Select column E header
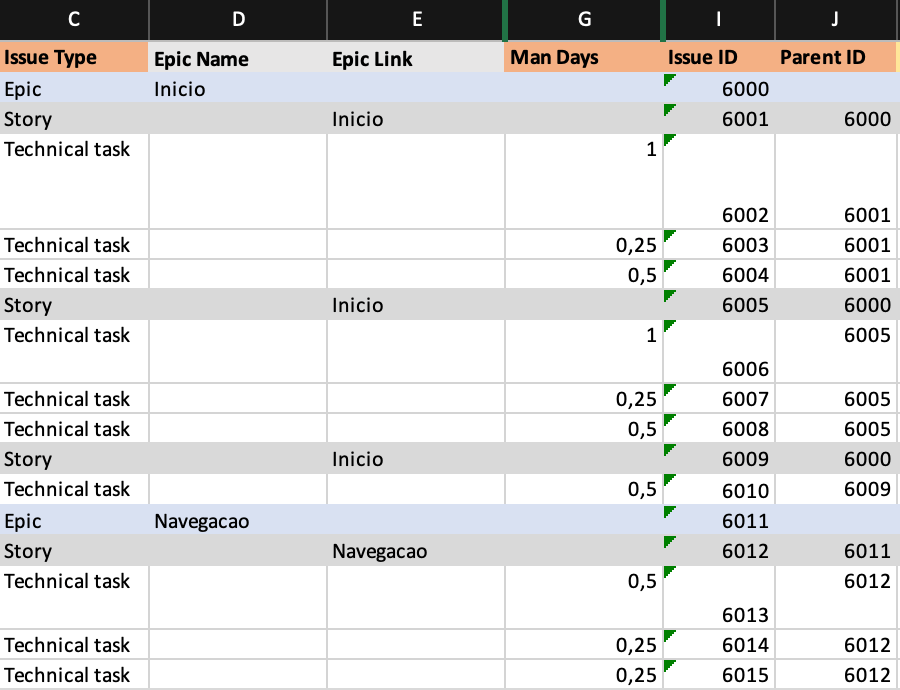Viewport: 900px width, 690px height. [x=416, y=20]
